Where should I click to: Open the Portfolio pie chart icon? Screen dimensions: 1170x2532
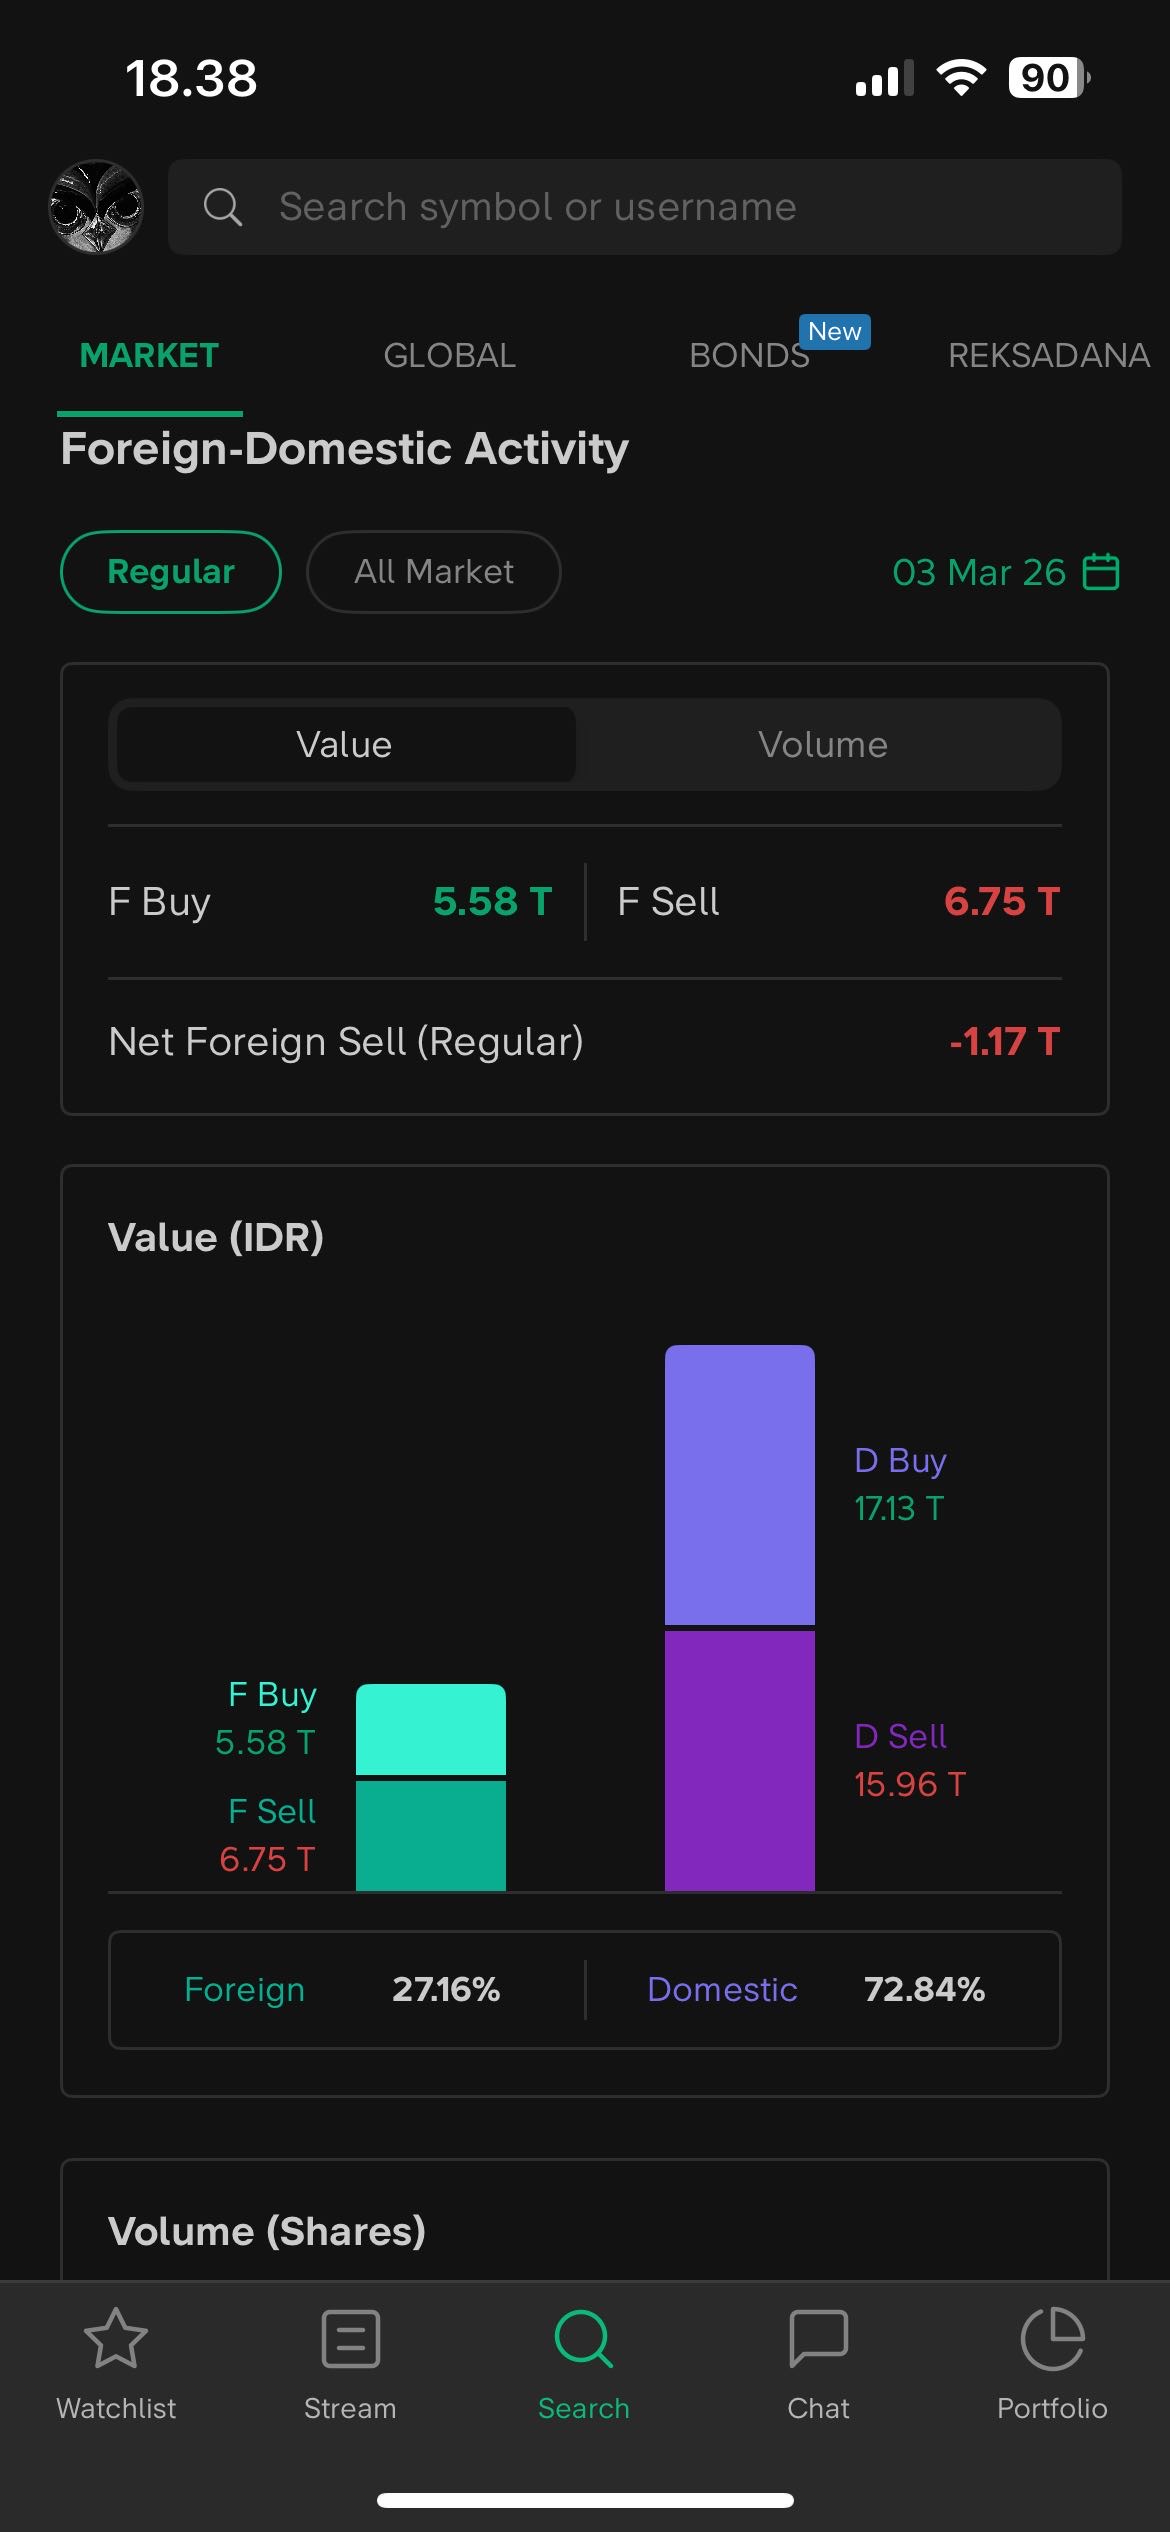click(x=1052, y=2339)
